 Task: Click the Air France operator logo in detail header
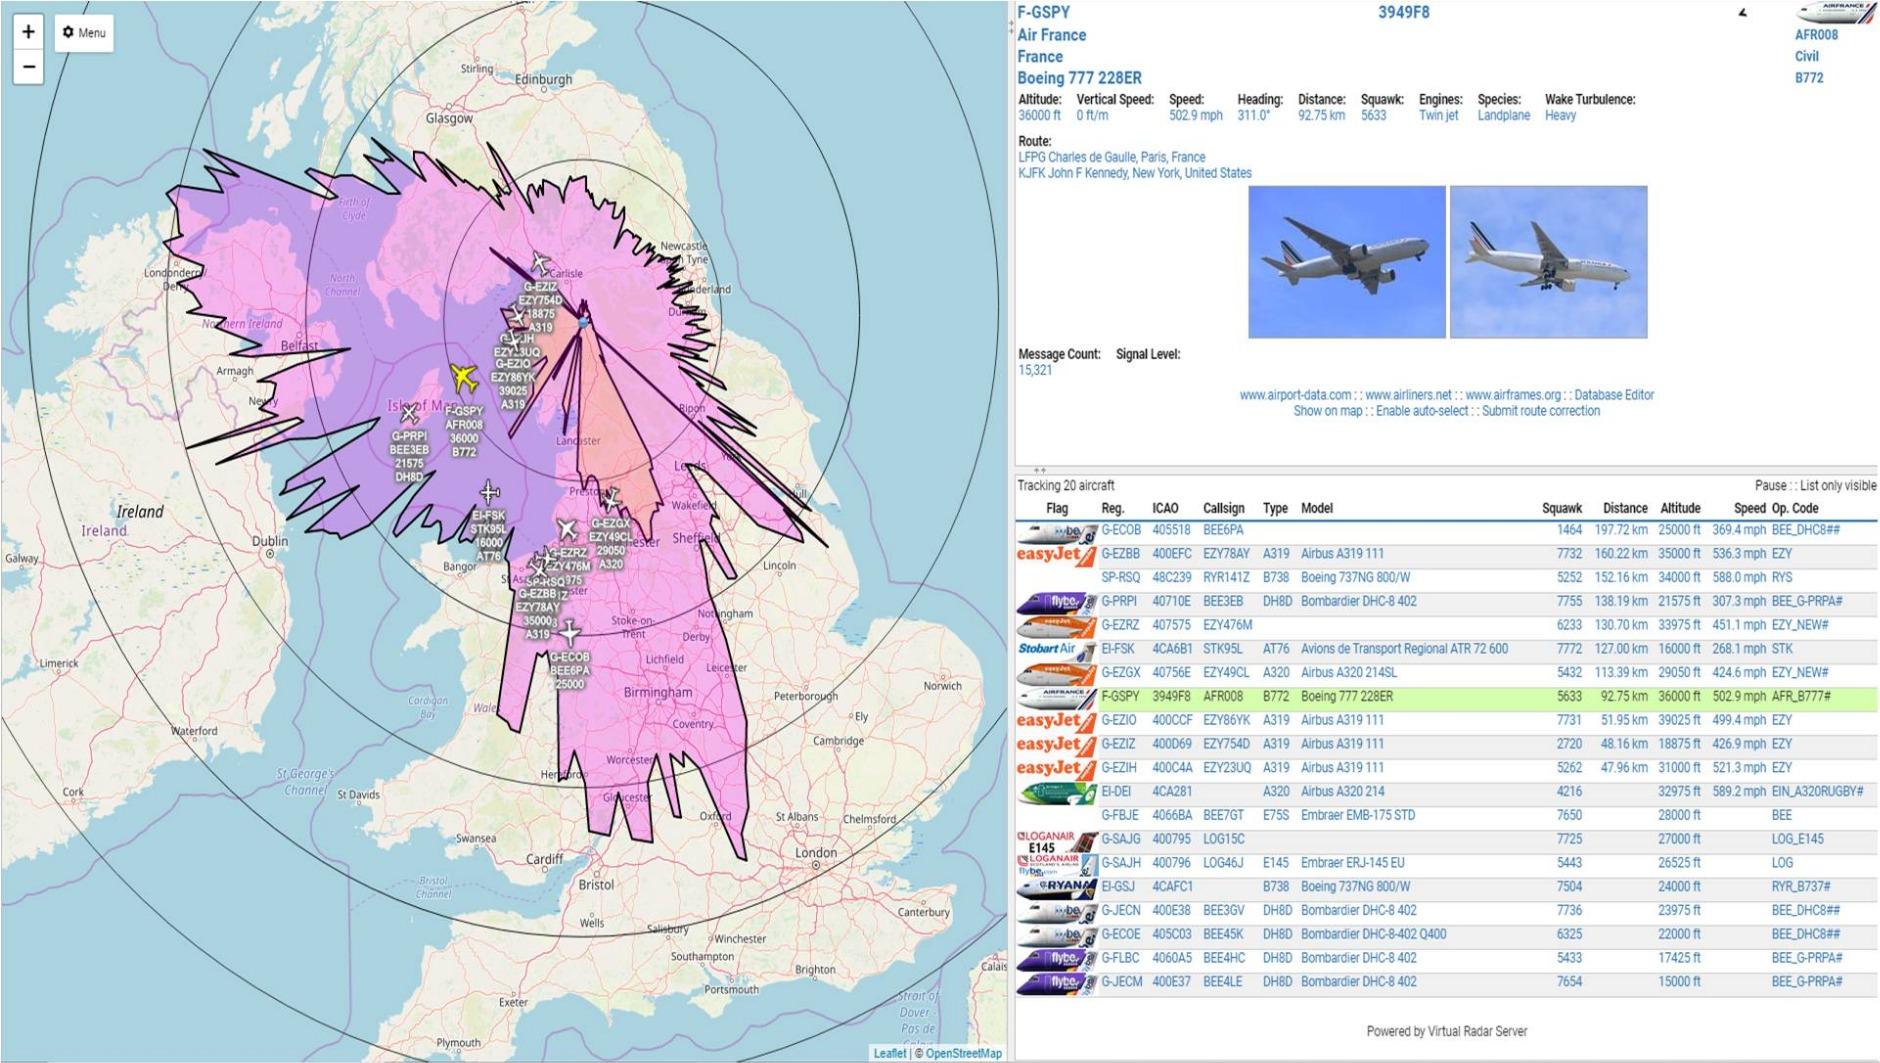tap(1835, 13)
